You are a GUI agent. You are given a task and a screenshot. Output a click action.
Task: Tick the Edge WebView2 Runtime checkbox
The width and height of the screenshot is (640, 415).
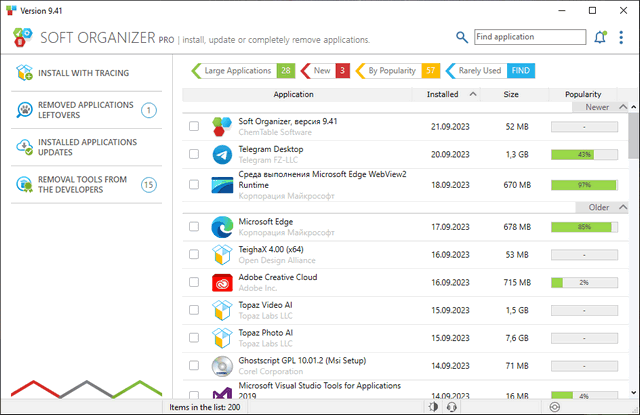pos(194,184)
